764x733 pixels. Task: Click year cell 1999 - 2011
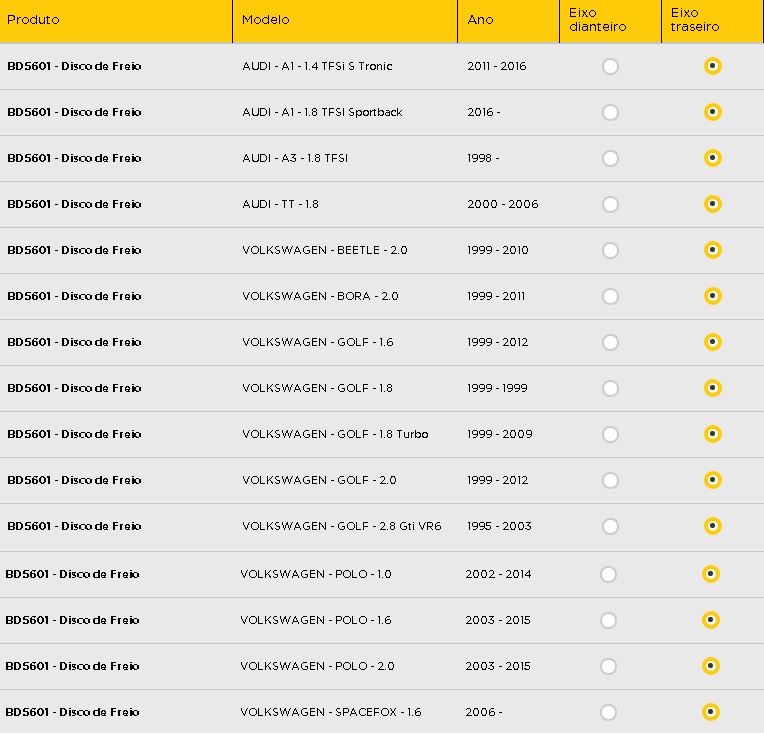click(x=496, y=296)
